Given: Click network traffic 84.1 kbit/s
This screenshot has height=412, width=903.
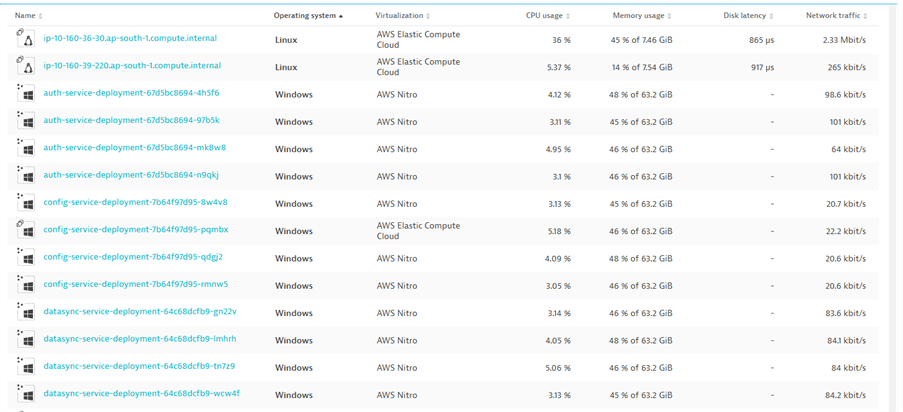Looking at the screenshot, I should [847, 341].
